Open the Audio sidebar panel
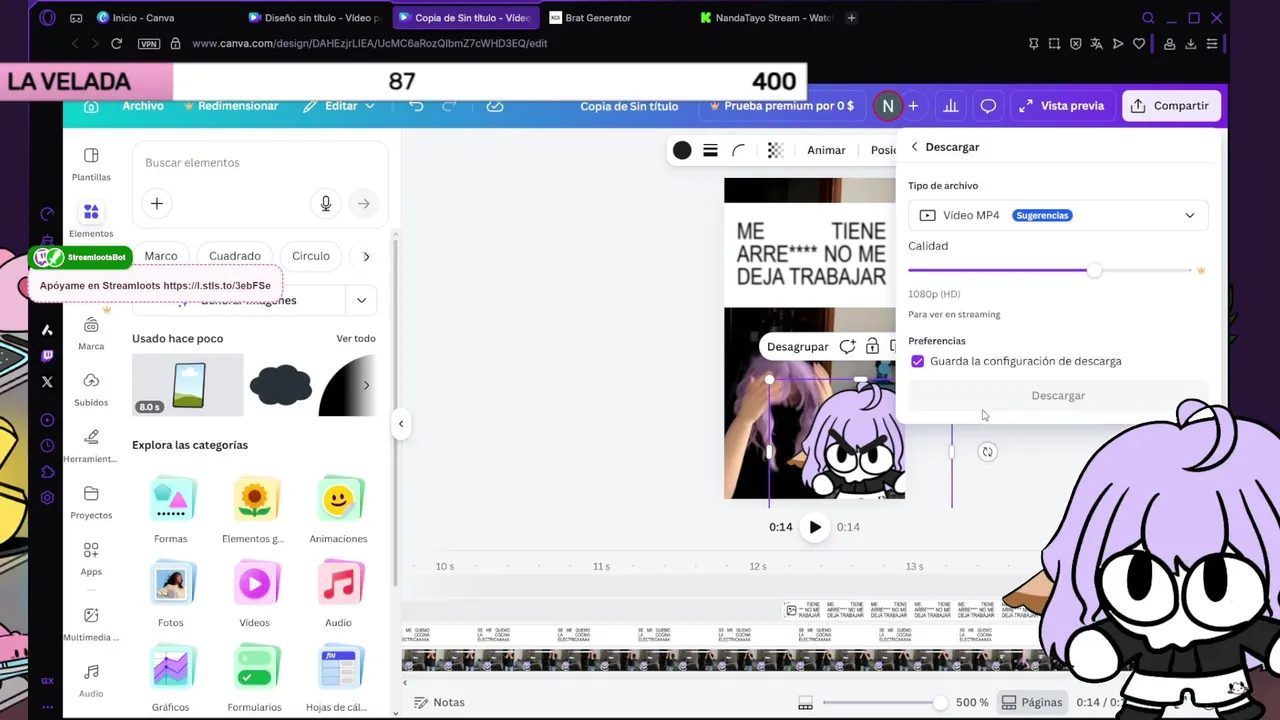Viewport: 1280px width, 720px height. tap(91, 681)
